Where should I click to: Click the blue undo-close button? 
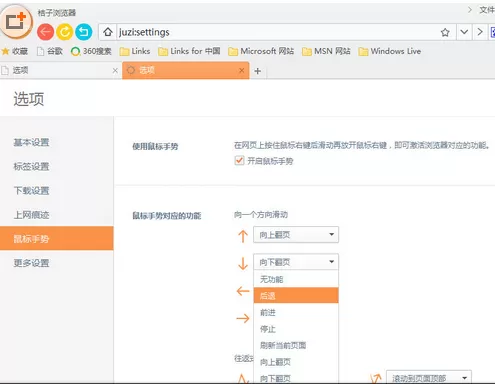[x=83, y=32]
